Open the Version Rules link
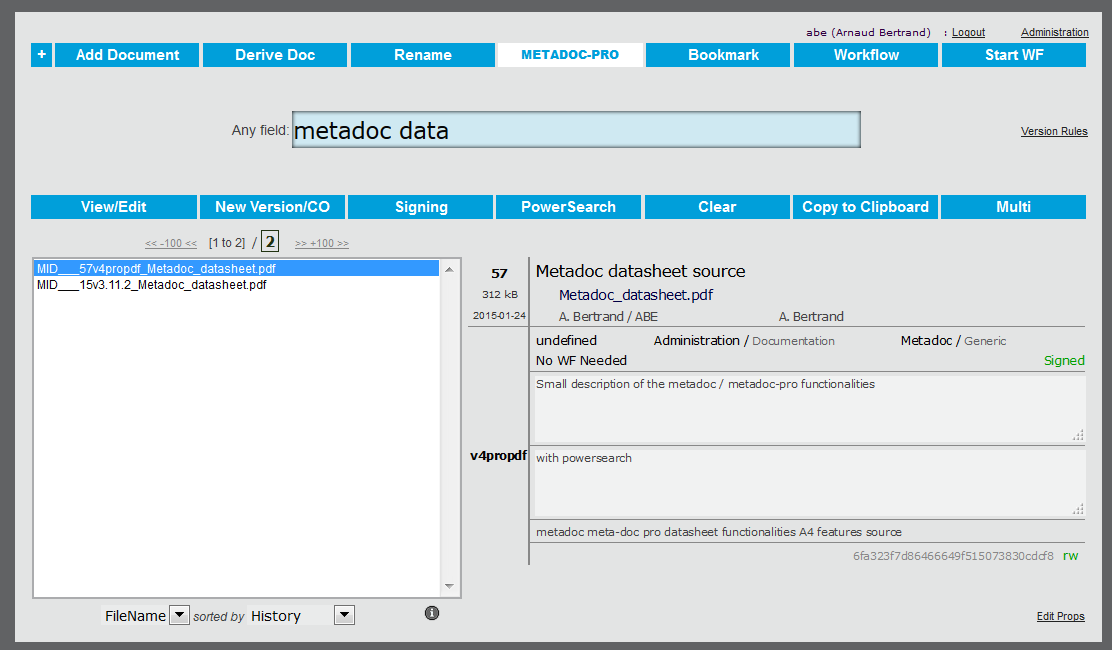This screenshot has height=650, width=1112. click(x=1054, y=131)
